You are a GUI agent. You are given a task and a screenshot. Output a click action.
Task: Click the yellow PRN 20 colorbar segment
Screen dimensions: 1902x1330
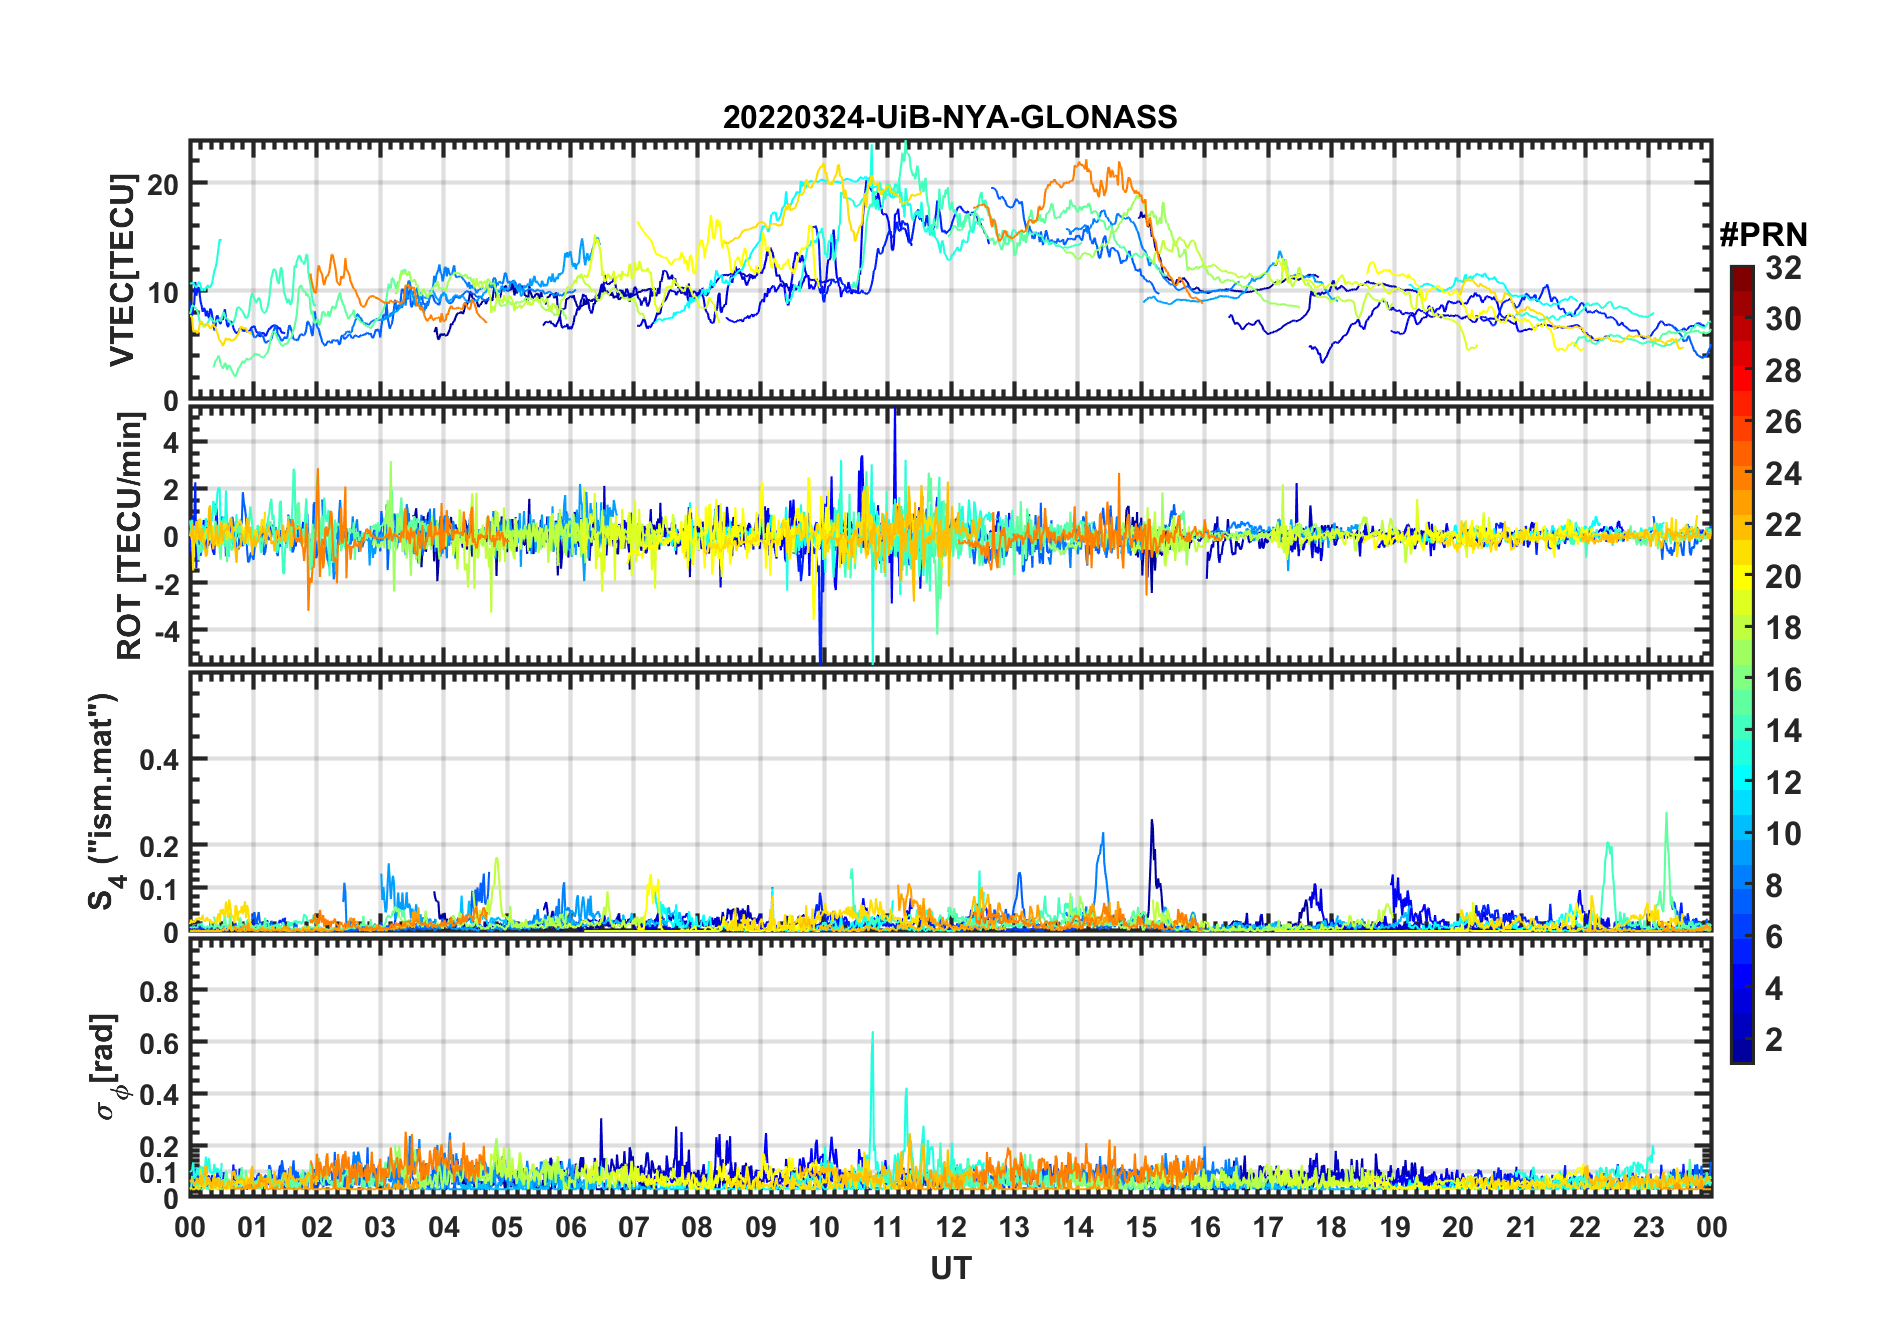(x=1742, y=575)
